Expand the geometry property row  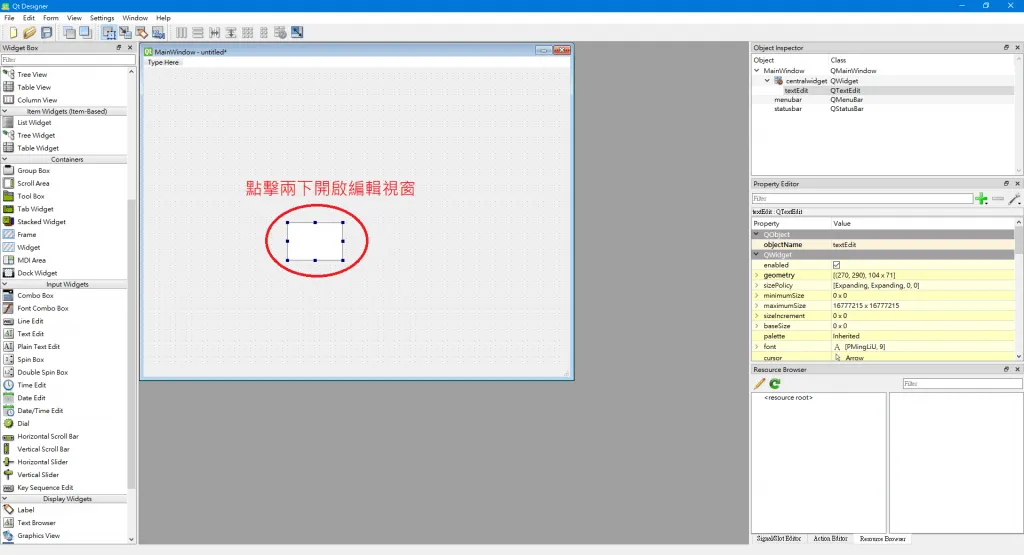[757, 275]
